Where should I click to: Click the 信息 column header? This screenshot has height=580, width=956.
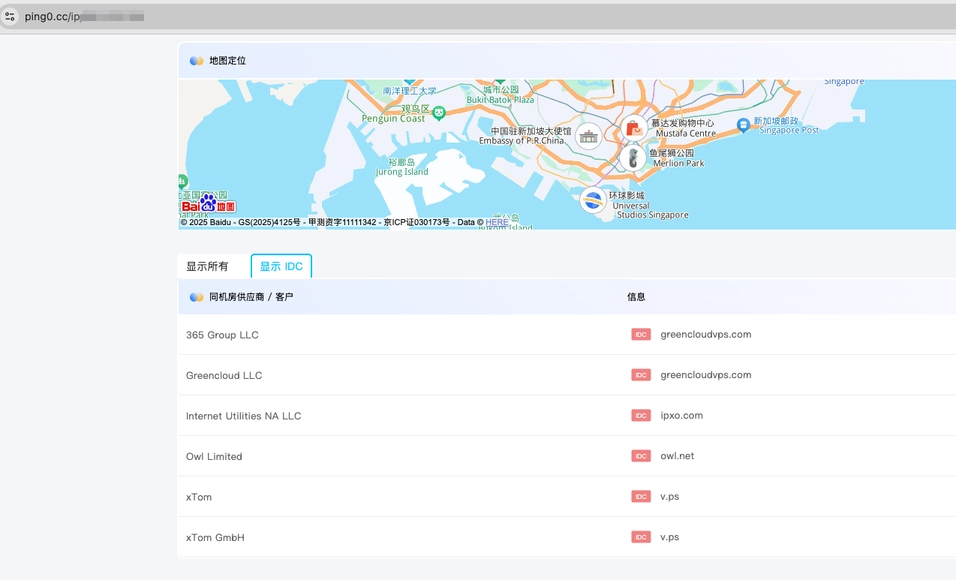pyautogui.click(x=636, y=297)
